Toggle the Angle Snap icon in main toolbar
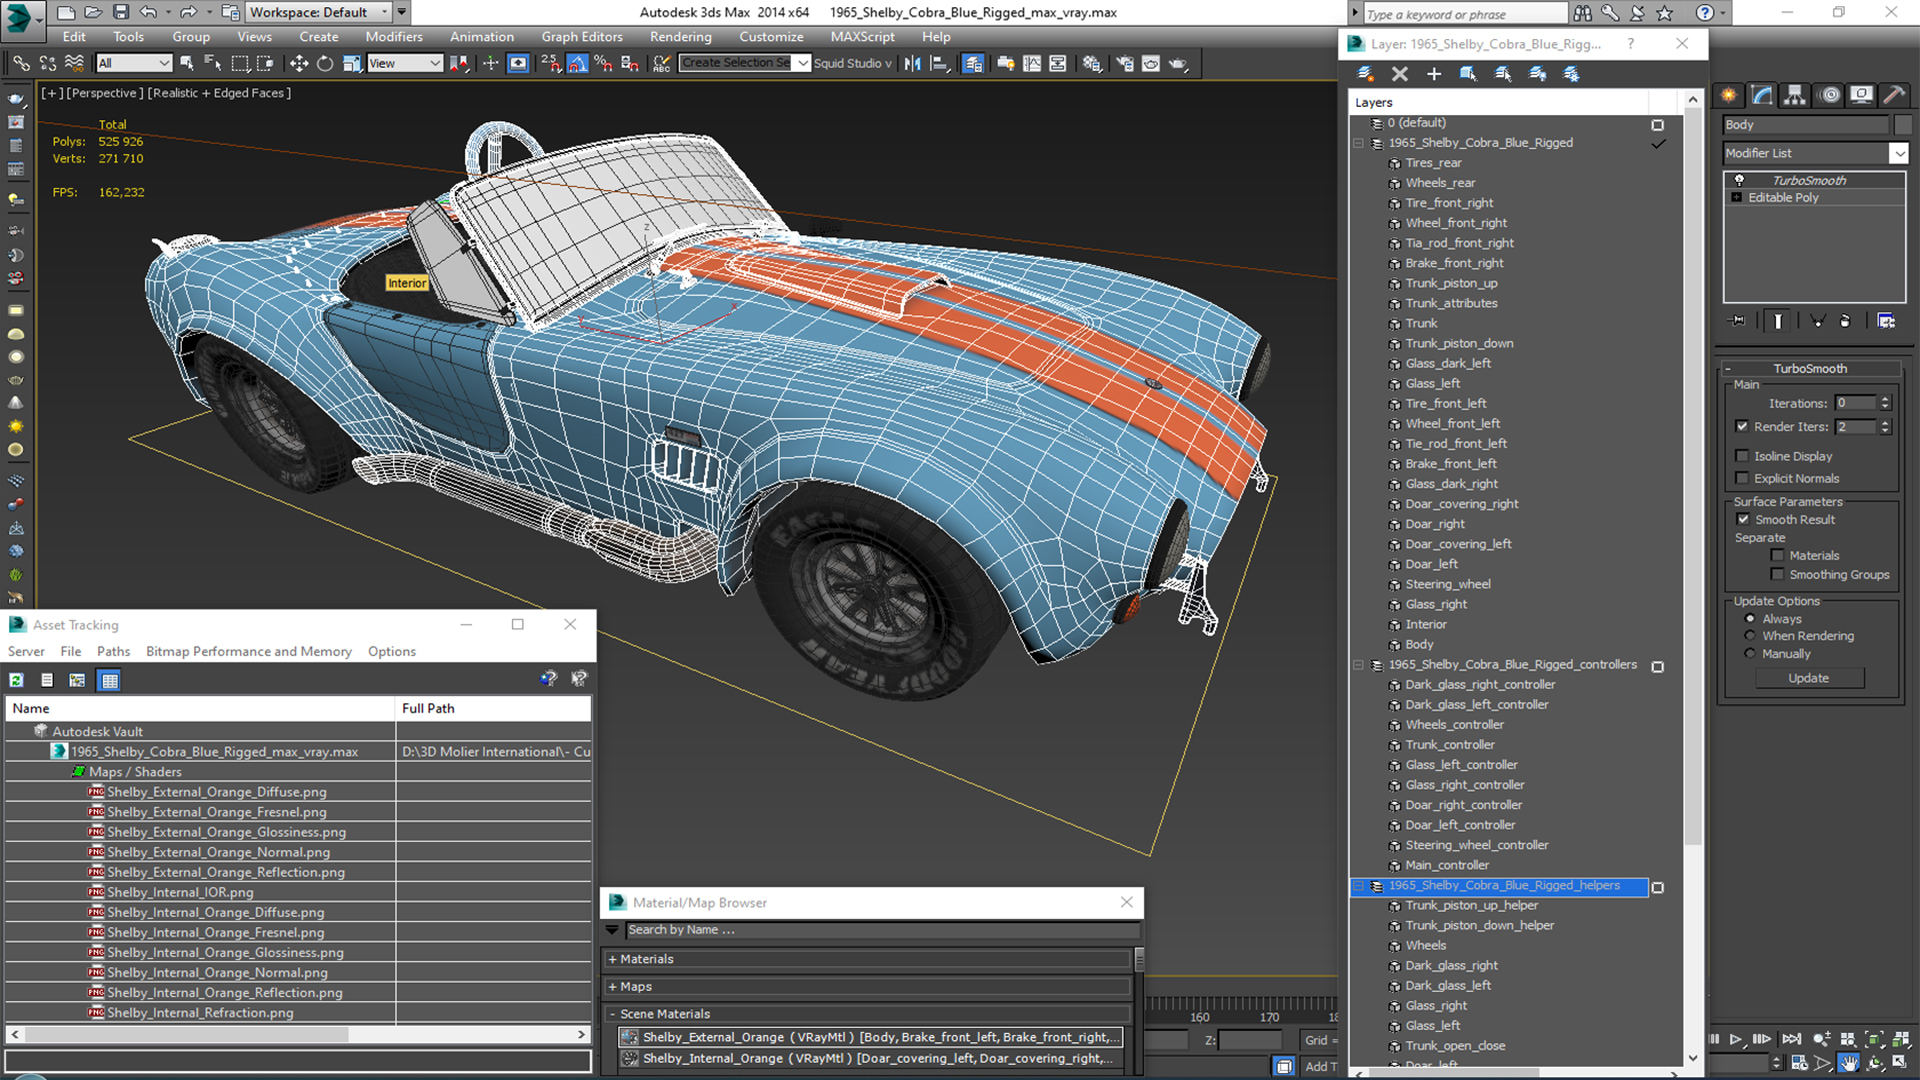 (x=577, y=63)
